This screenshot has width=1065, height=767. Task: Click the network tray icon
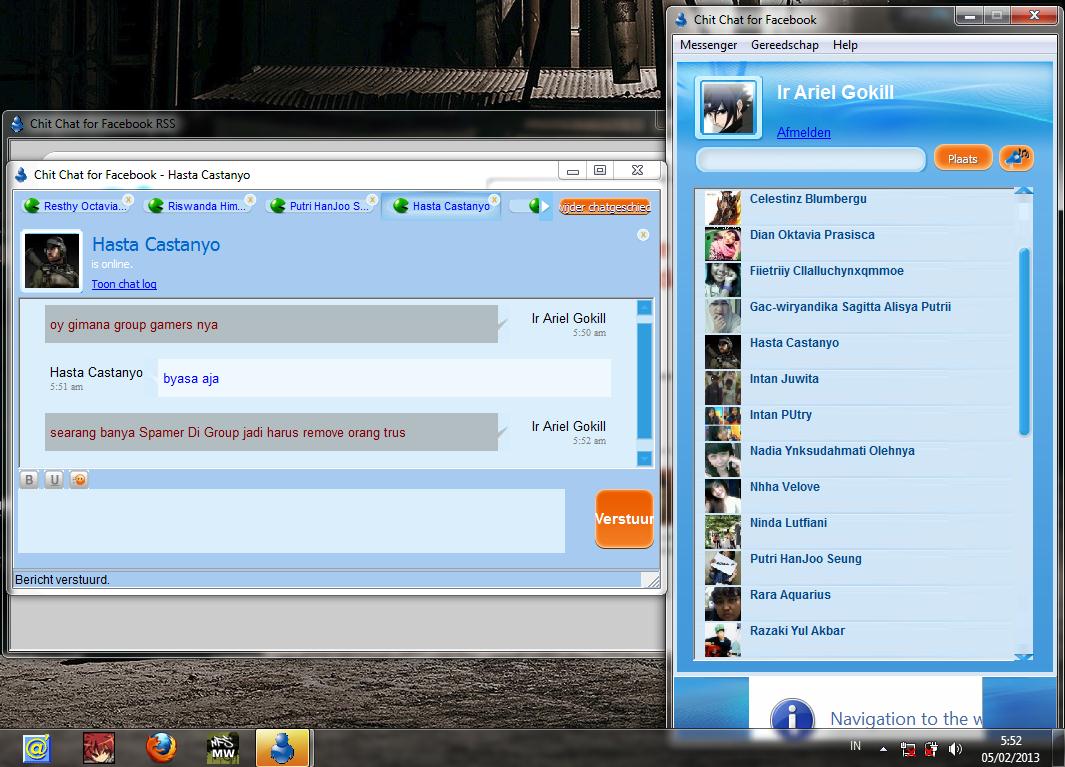pos(907,749)
